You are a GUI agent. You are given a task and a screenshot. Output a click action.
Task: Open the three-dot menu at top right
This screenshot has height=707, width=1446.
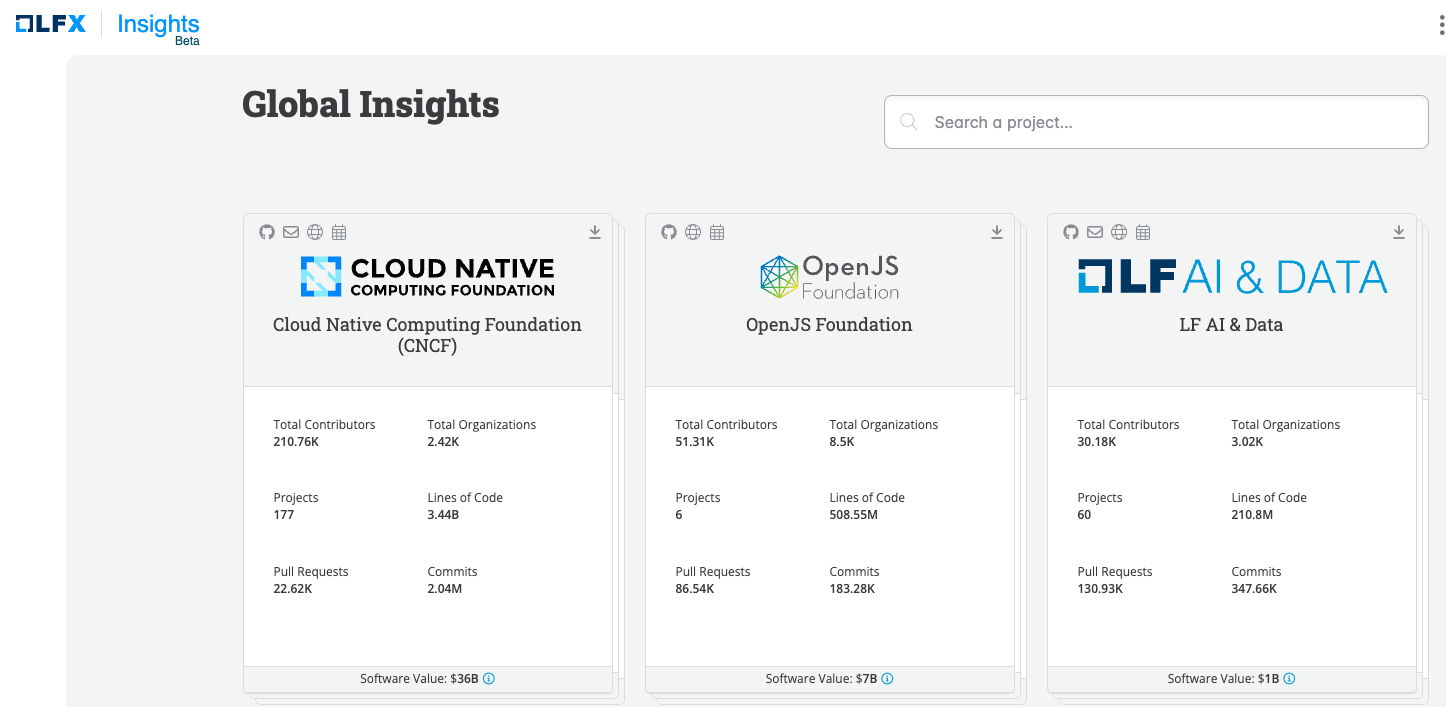1441,26
